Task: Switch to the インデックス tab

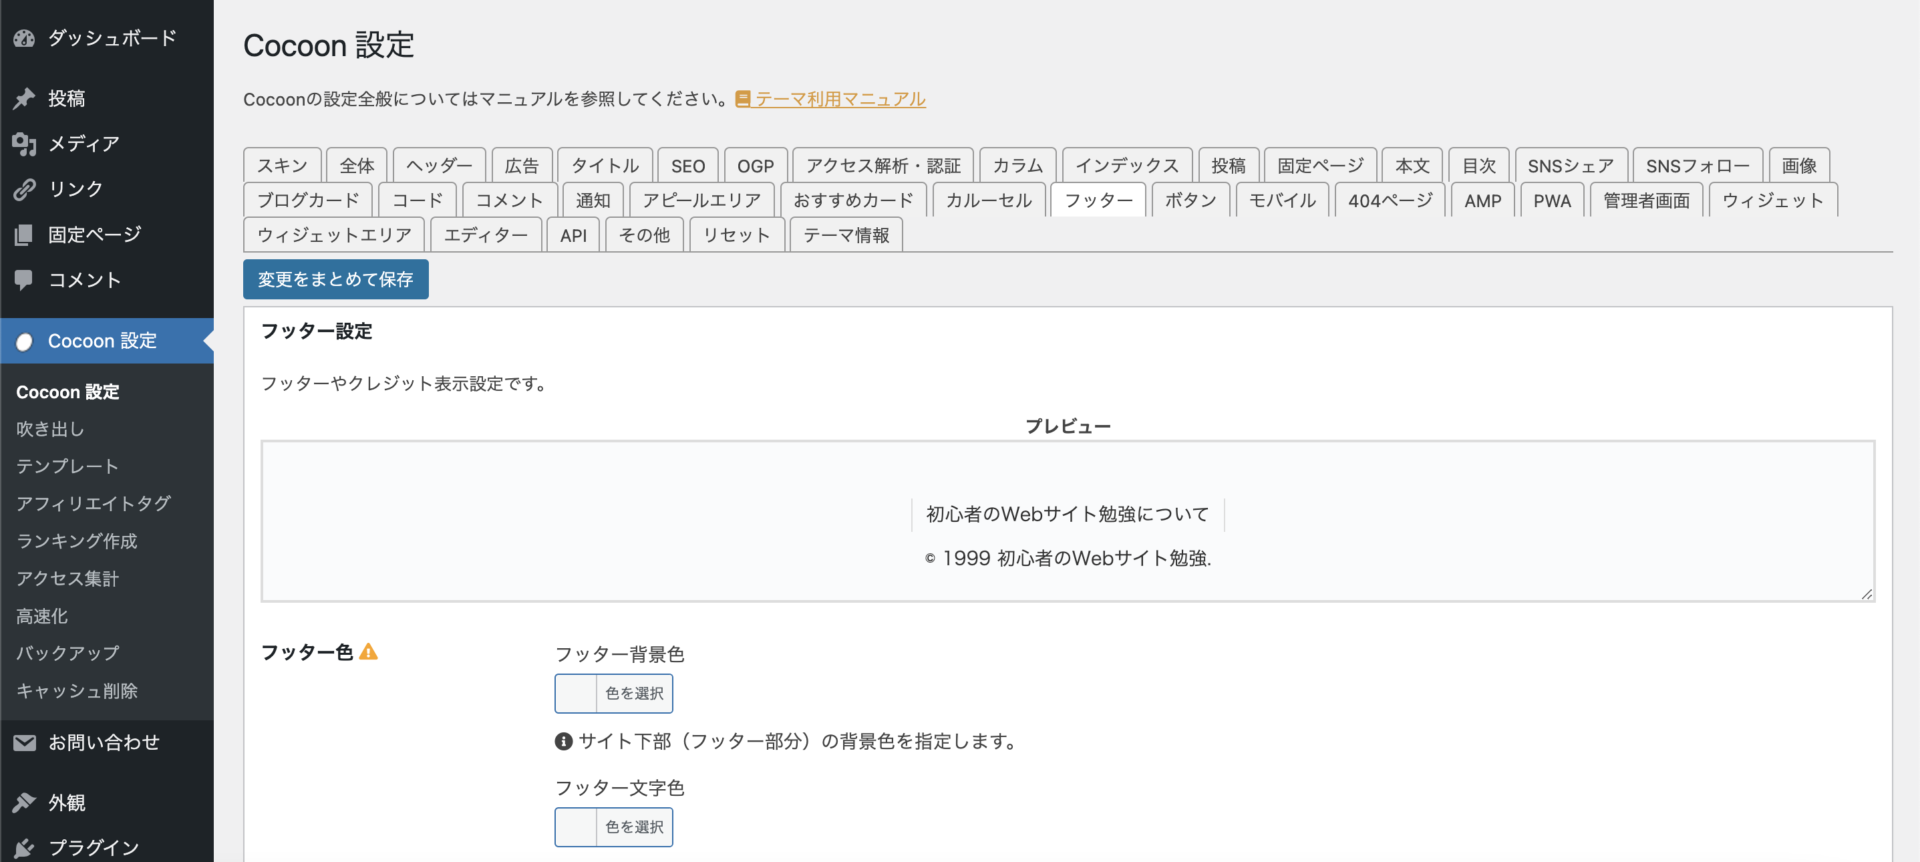Action: pos(1127,165)
